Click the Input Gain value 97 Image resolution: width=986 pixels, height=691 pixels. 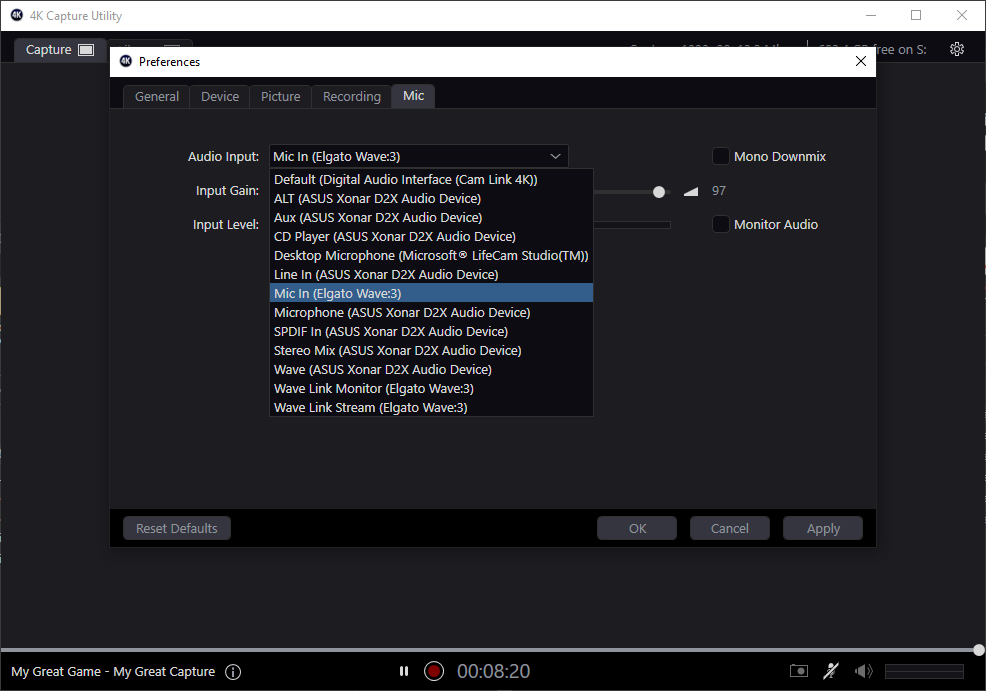[719, 191]
